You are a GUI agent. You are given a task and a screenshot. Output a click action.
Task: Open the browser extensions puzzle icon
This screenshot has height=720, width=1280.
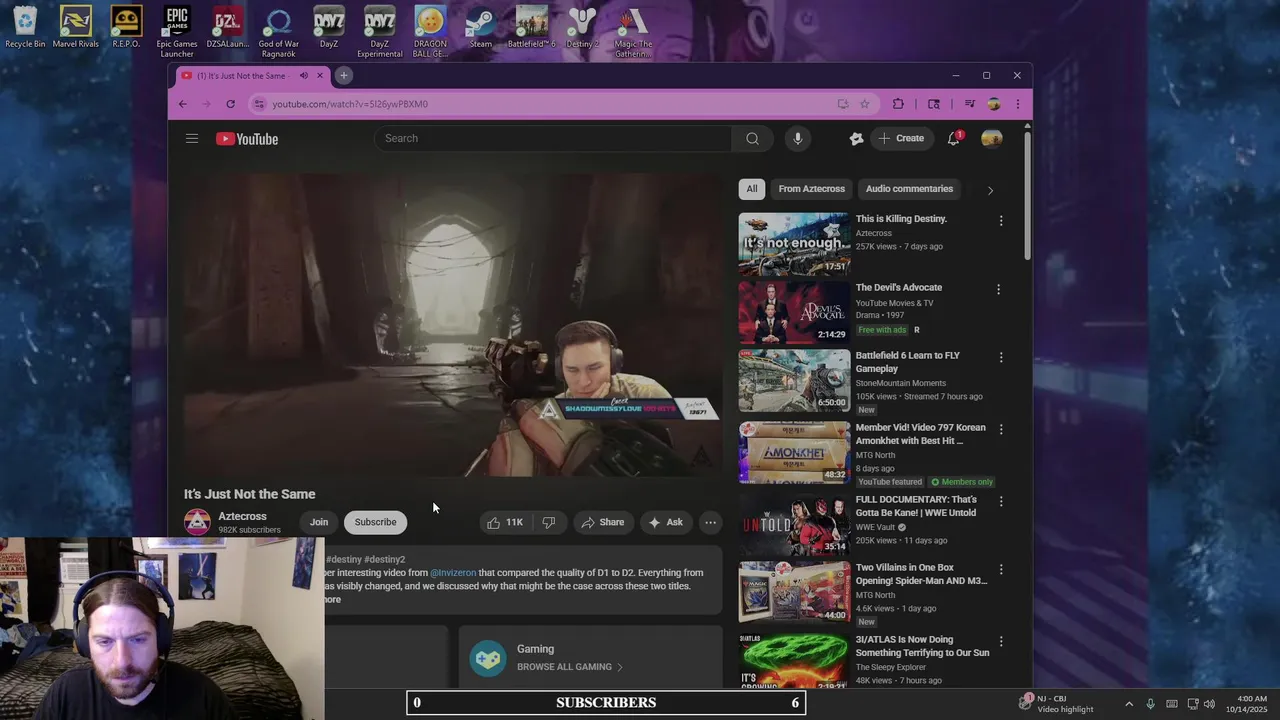click(898, 104)
